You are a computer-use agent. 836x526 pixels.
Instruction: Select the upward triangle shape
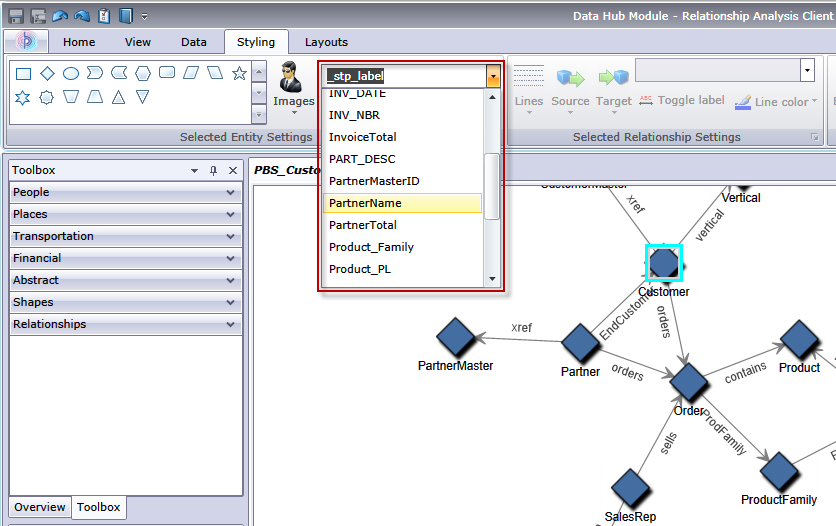tap(118, 97)
